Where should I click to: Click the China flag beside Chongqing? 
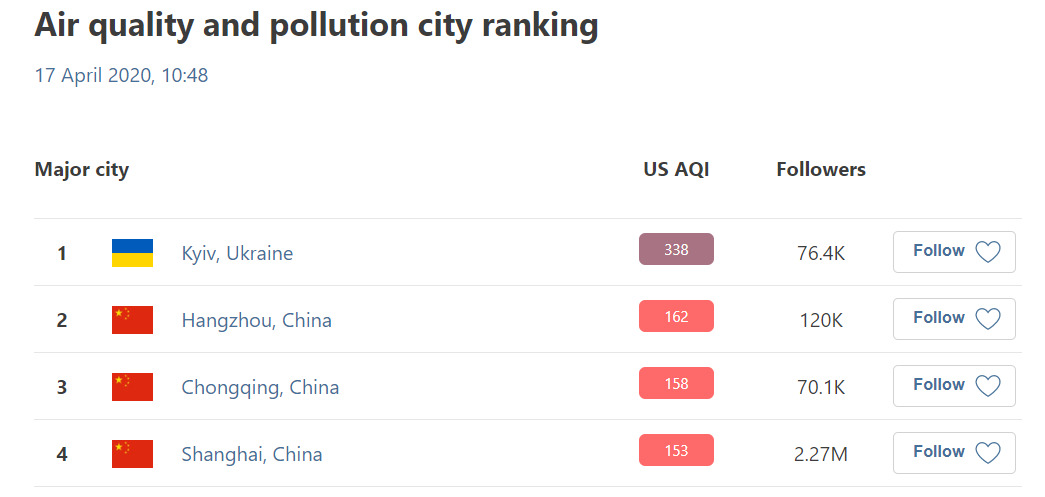pyautogui.click(x=132, y=387)
